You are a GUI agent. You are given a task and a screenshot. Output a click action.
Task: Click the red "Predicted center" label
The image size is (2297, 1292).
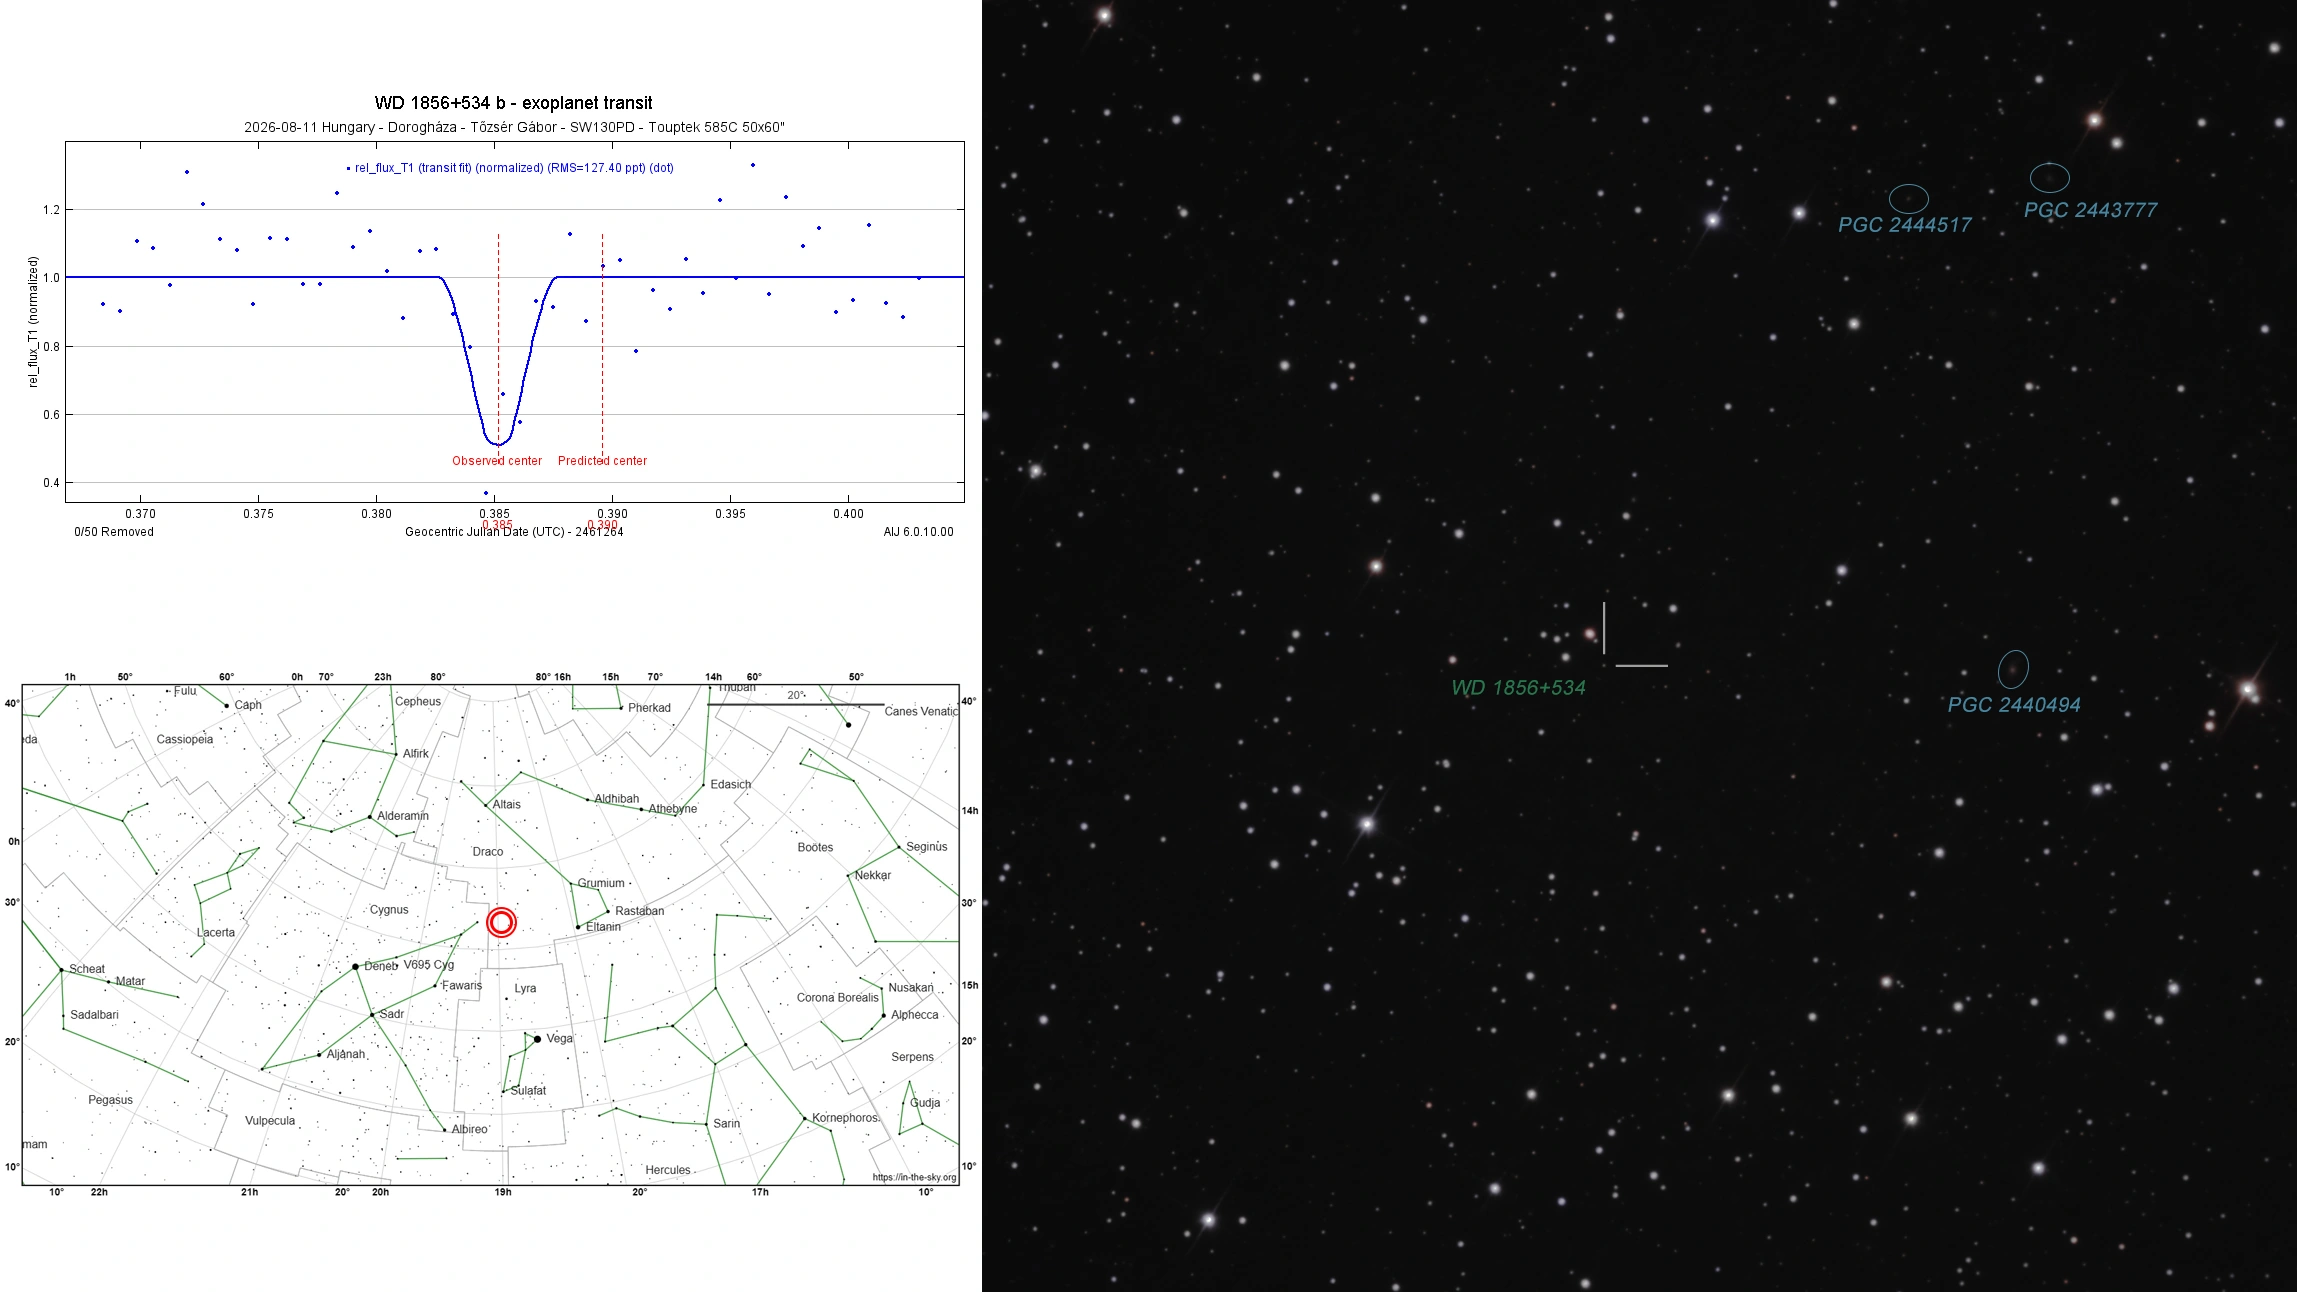(x=602, y=461)
